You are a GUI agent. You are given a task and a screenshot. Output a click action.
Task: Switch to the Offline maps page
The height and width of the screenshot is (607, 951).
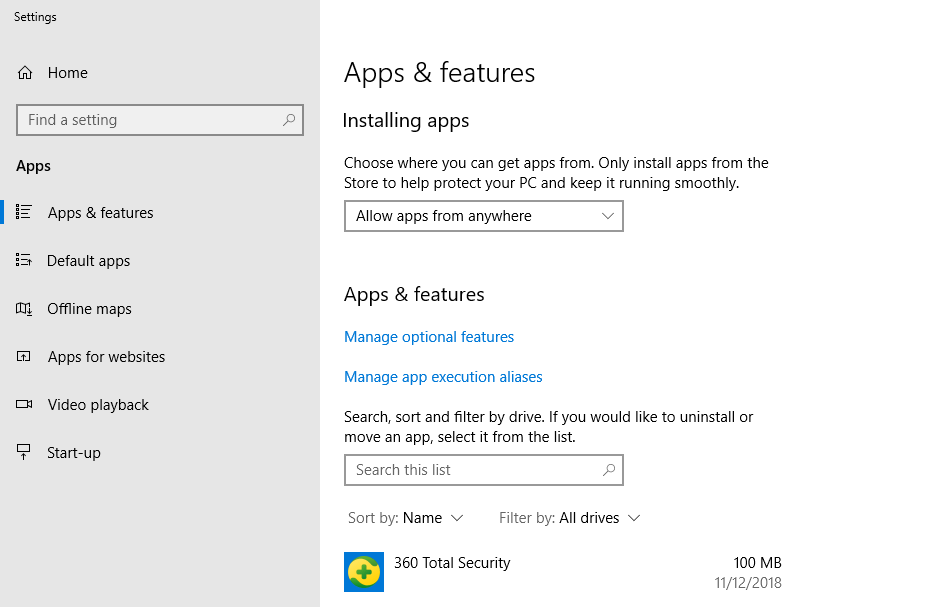pos(89,309)
